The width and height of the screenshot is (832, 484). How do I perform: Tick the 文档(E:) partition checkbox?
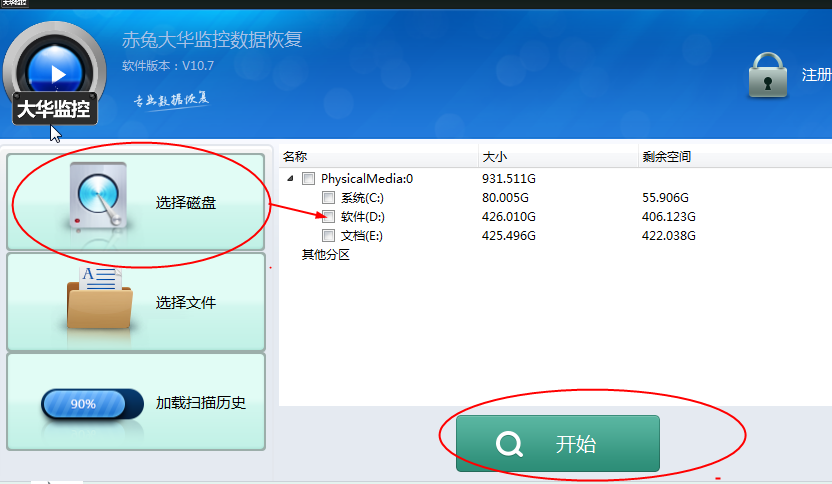click(328, 236)
